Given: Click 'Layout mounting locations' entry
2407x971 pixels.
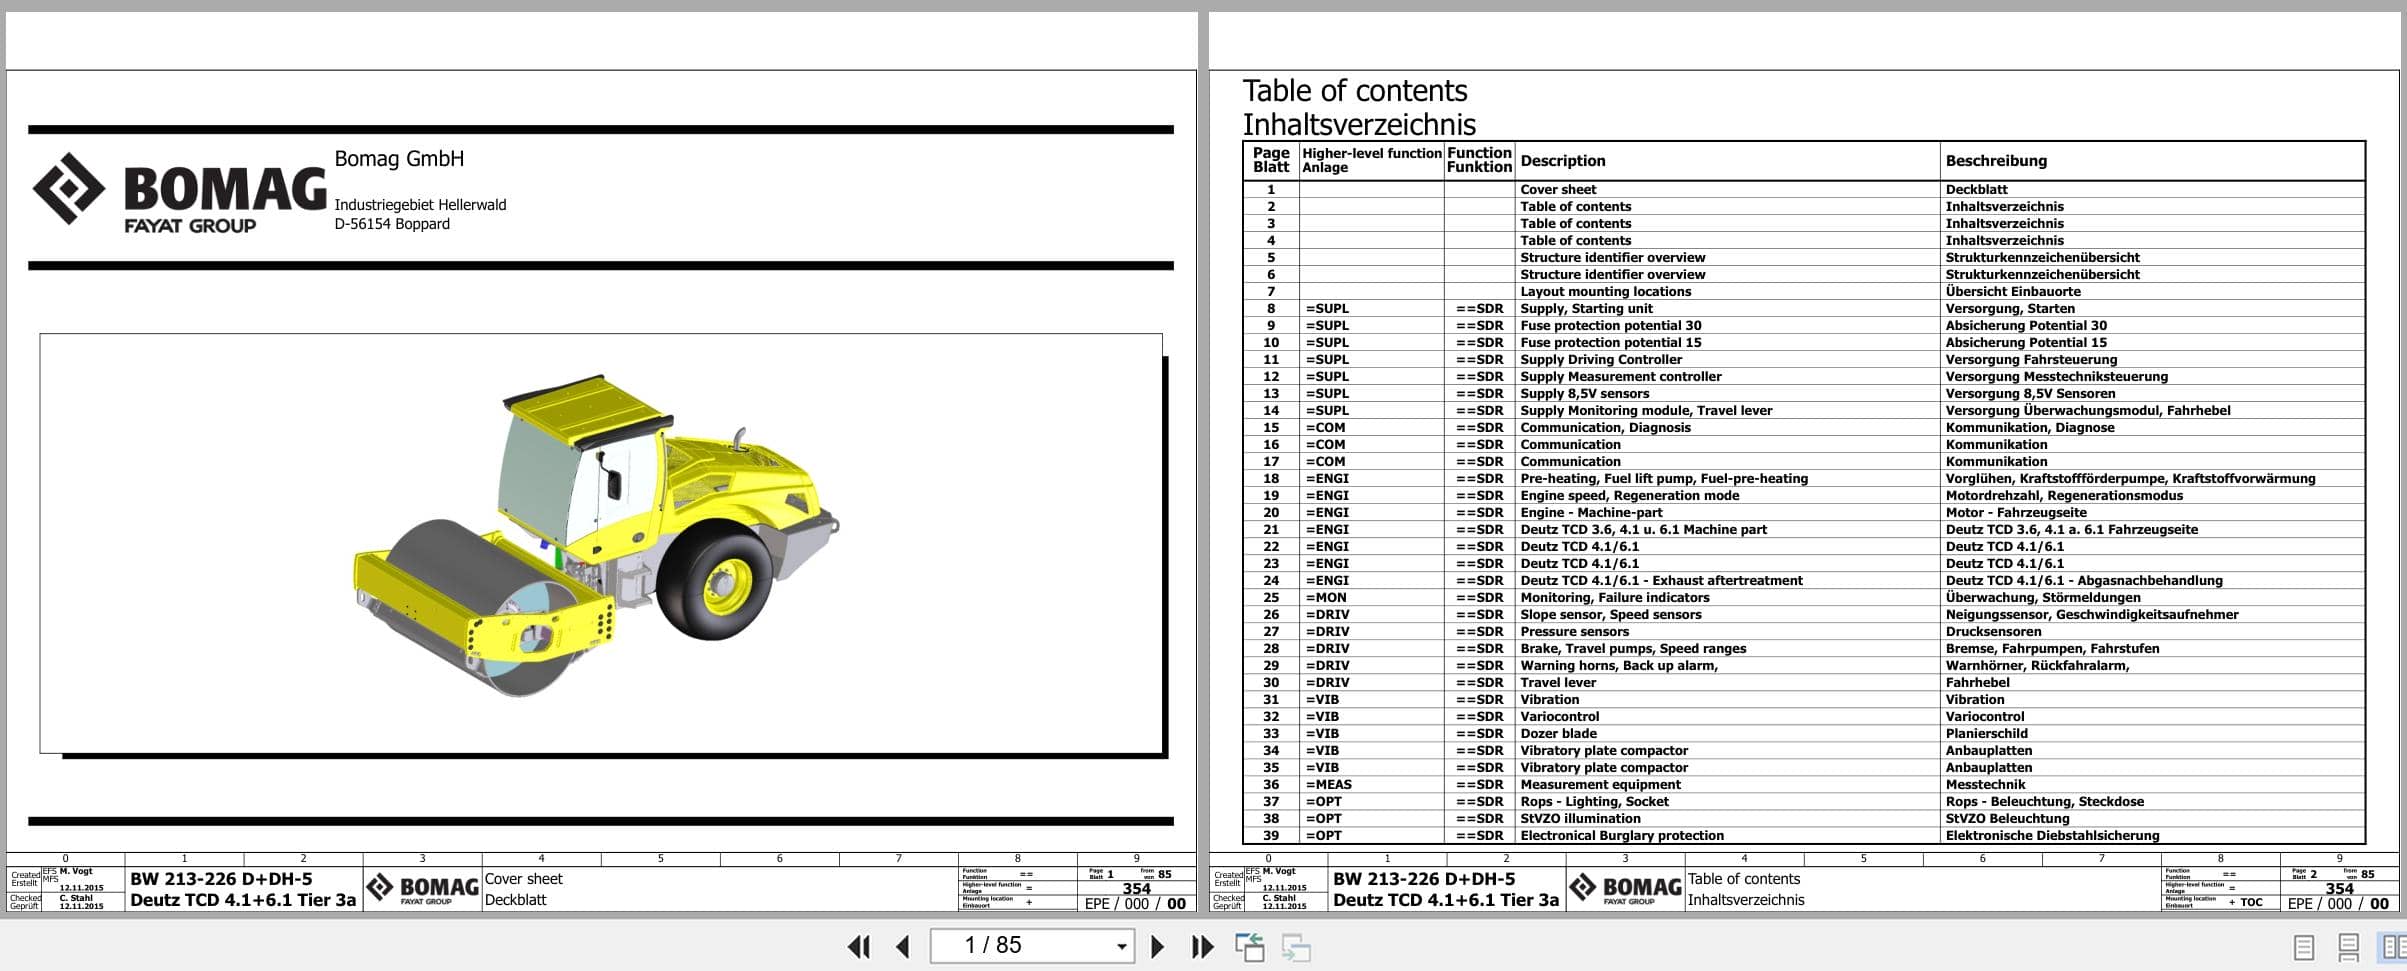Looking at the screenshot, I should [1605, 291].
